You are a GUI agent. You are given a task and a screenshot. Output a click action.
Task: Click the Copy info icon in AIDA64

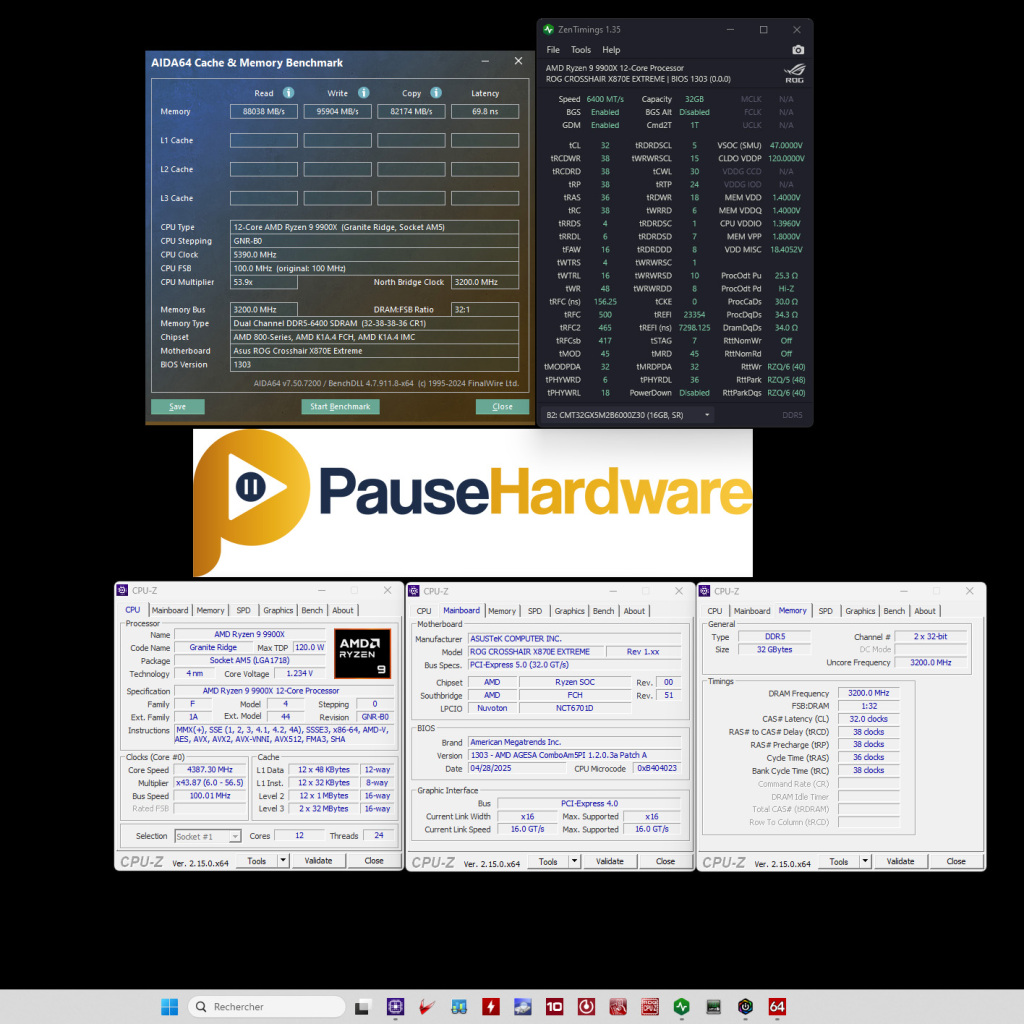point(436,93)
